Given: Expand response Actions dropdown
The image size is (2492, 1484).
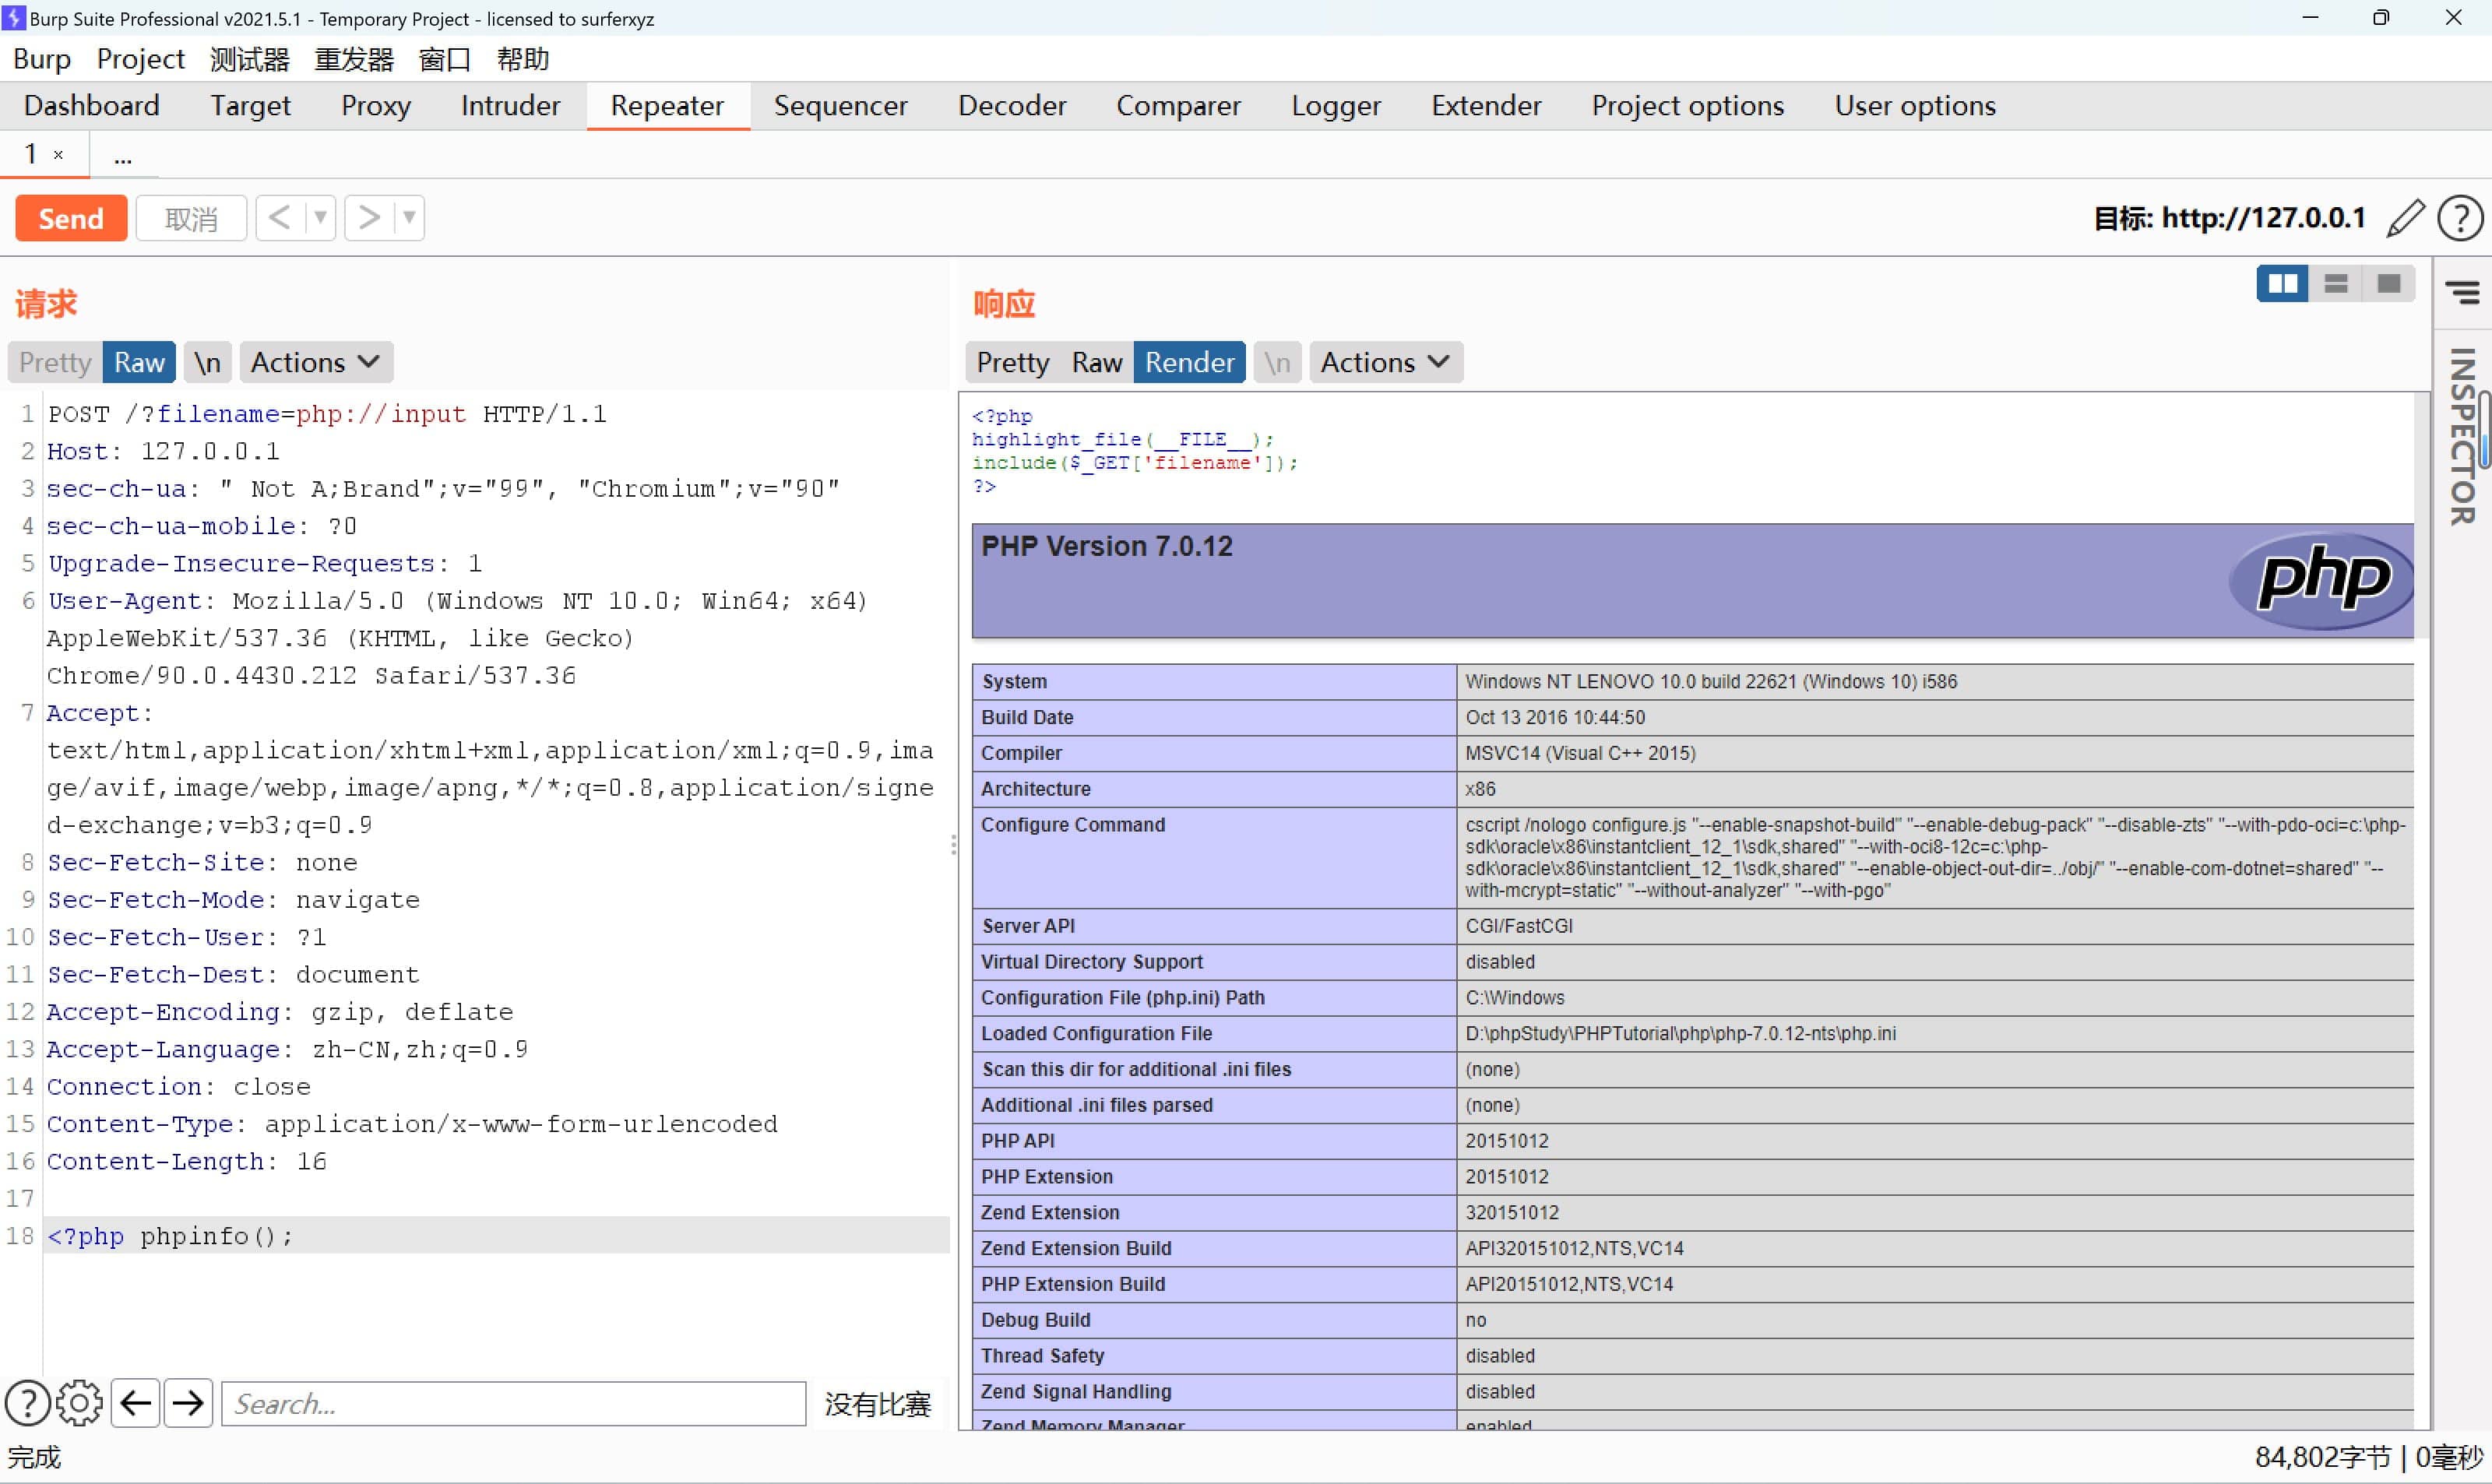Looking at the screenshot, I should (1385, 362).
